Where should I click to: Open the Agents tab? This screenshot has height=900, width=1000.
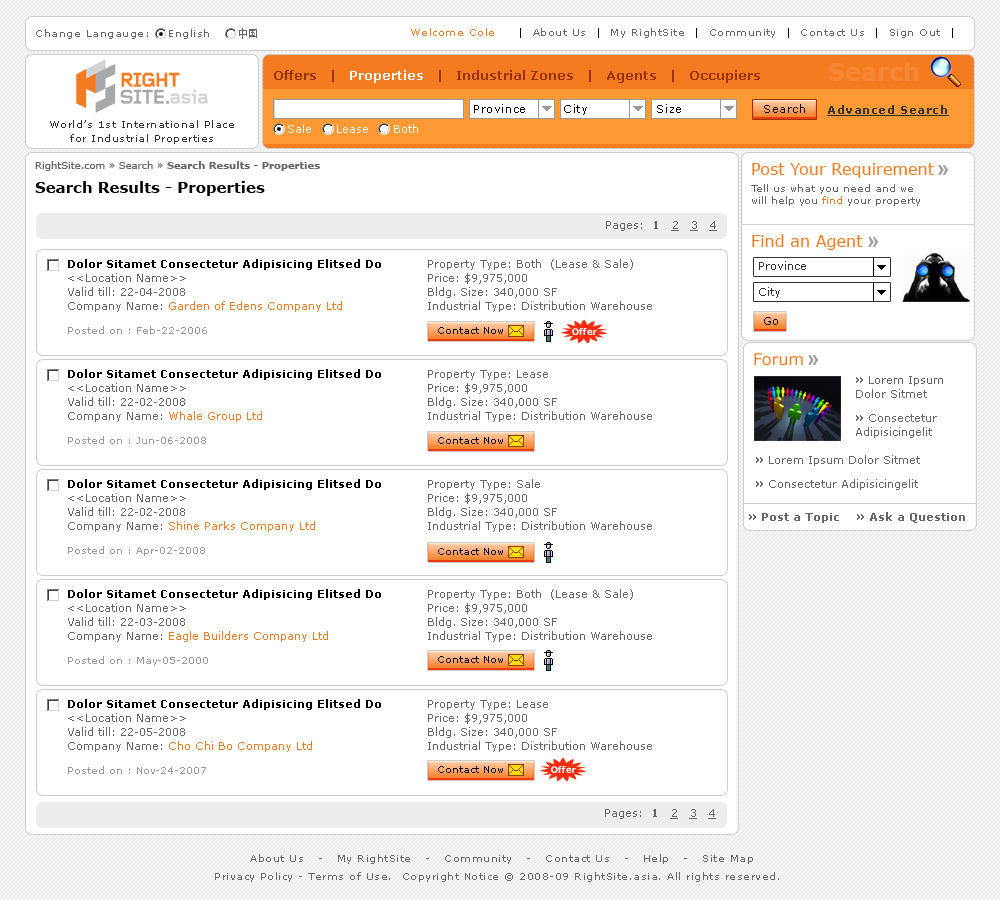(x=631, y=75)
